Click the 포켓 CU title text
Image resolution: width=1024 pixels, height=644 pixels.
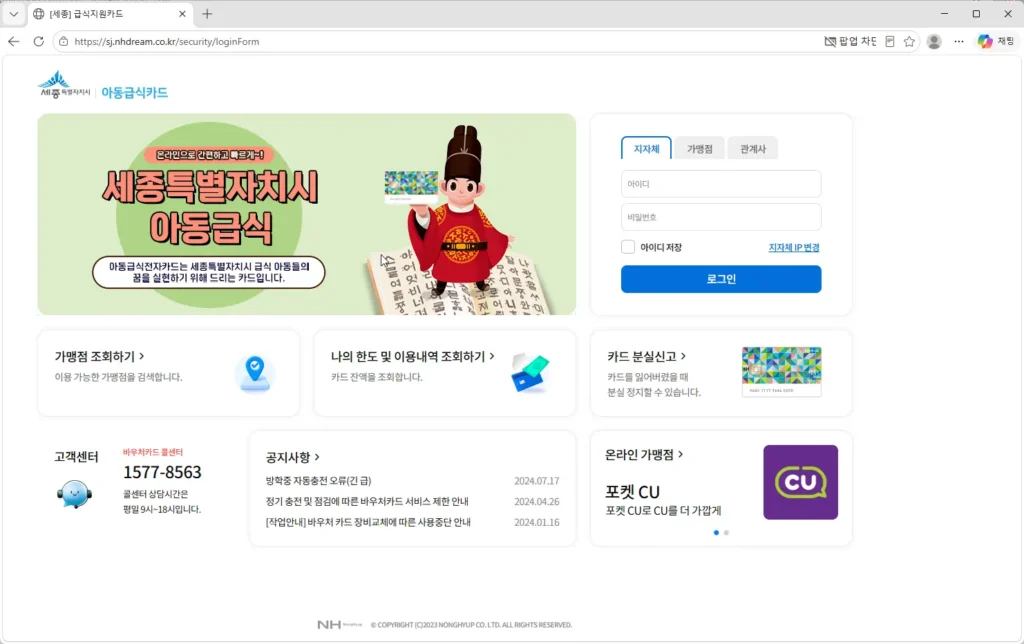tap(632, 492)
